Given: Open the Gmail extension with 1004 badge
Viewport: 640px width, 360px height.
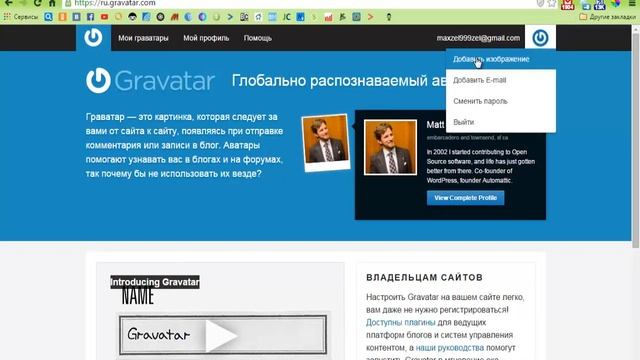Looking at the screenshot, I should coord(568,4).
